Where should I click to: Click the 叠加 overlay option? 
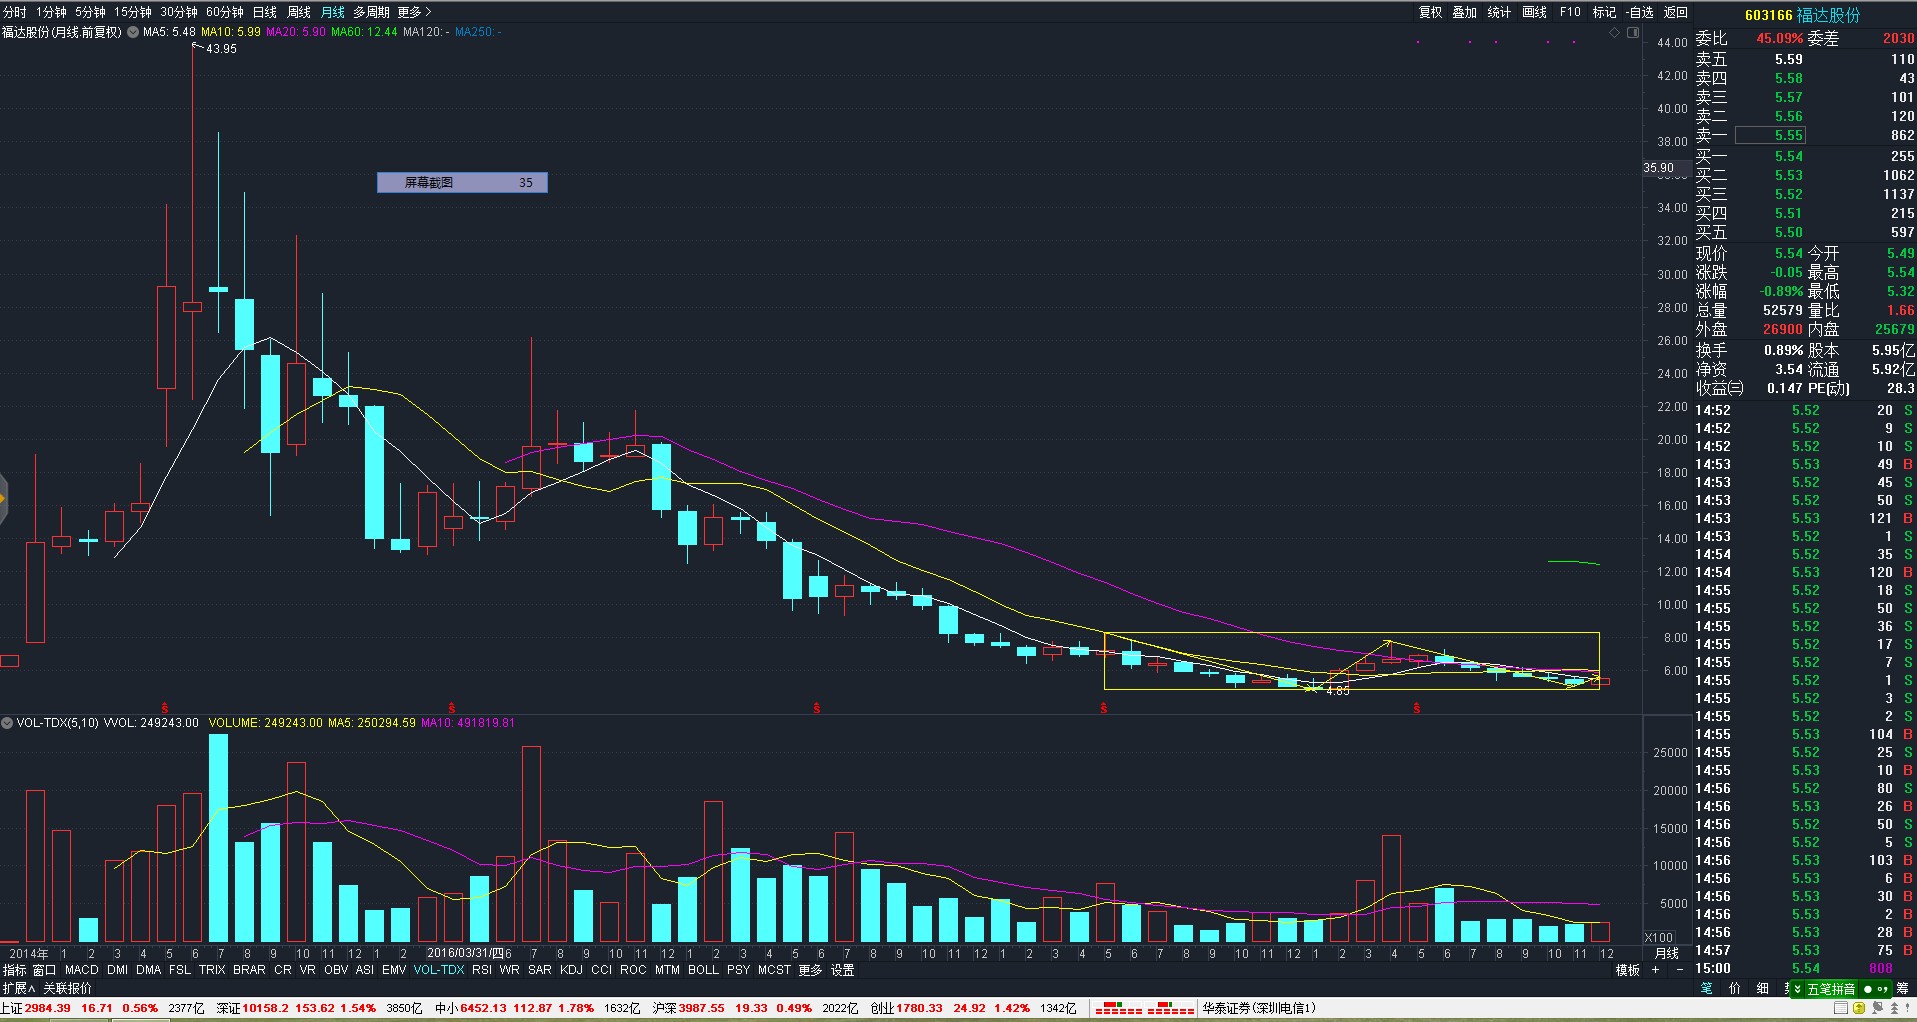1465,12
